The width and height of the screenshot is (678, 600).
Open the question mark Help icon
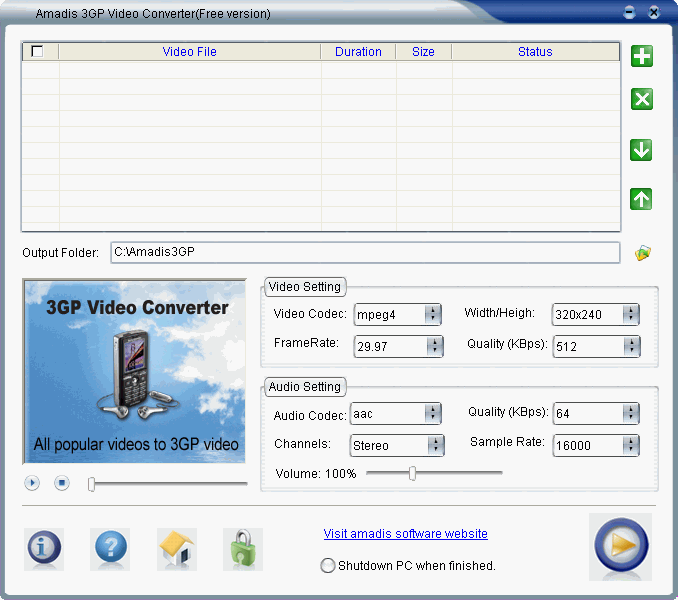coord(110,547)
